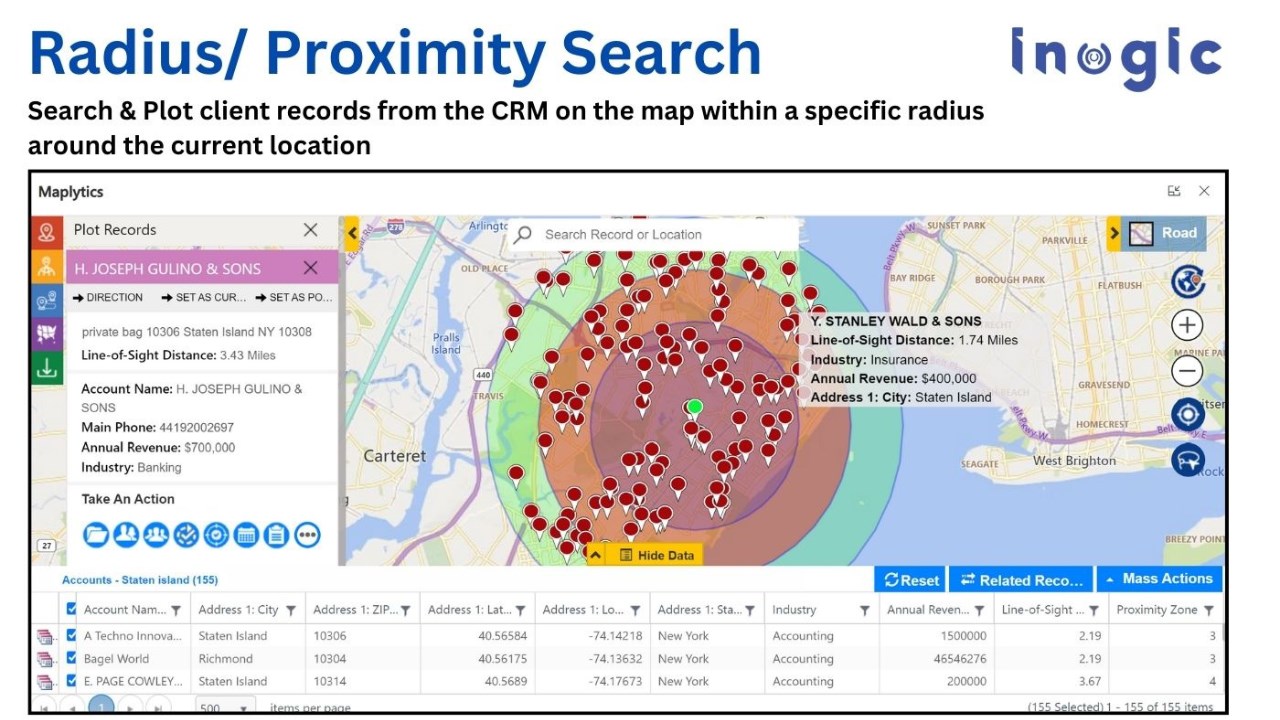Open record icon for E. PAGE COWLEY row
This screenshot has height=720, width=1280.
(x=44, y=681)
